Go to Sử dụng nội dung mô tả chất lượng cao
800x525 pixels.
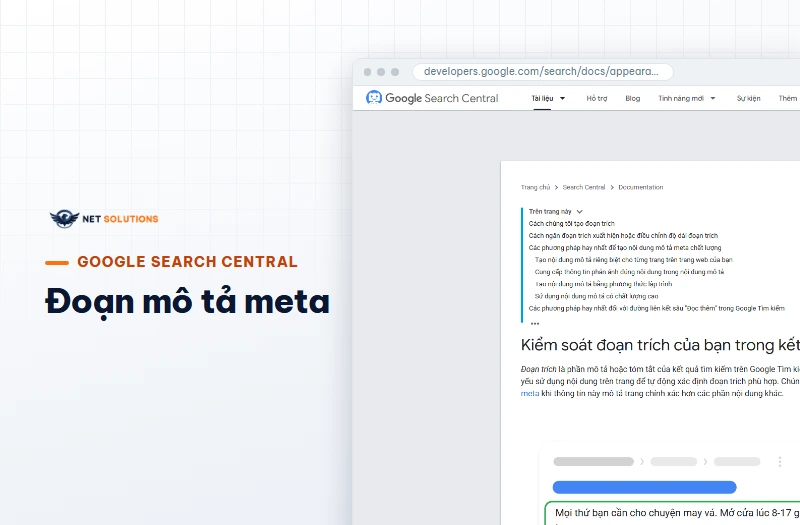point(596,296)
